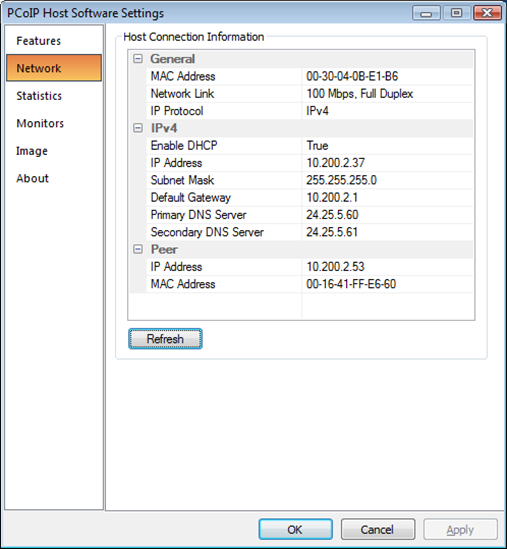This screenshot has height=549, width=507.
Task: Select the Network Link row label
Action: pos(182,93)
